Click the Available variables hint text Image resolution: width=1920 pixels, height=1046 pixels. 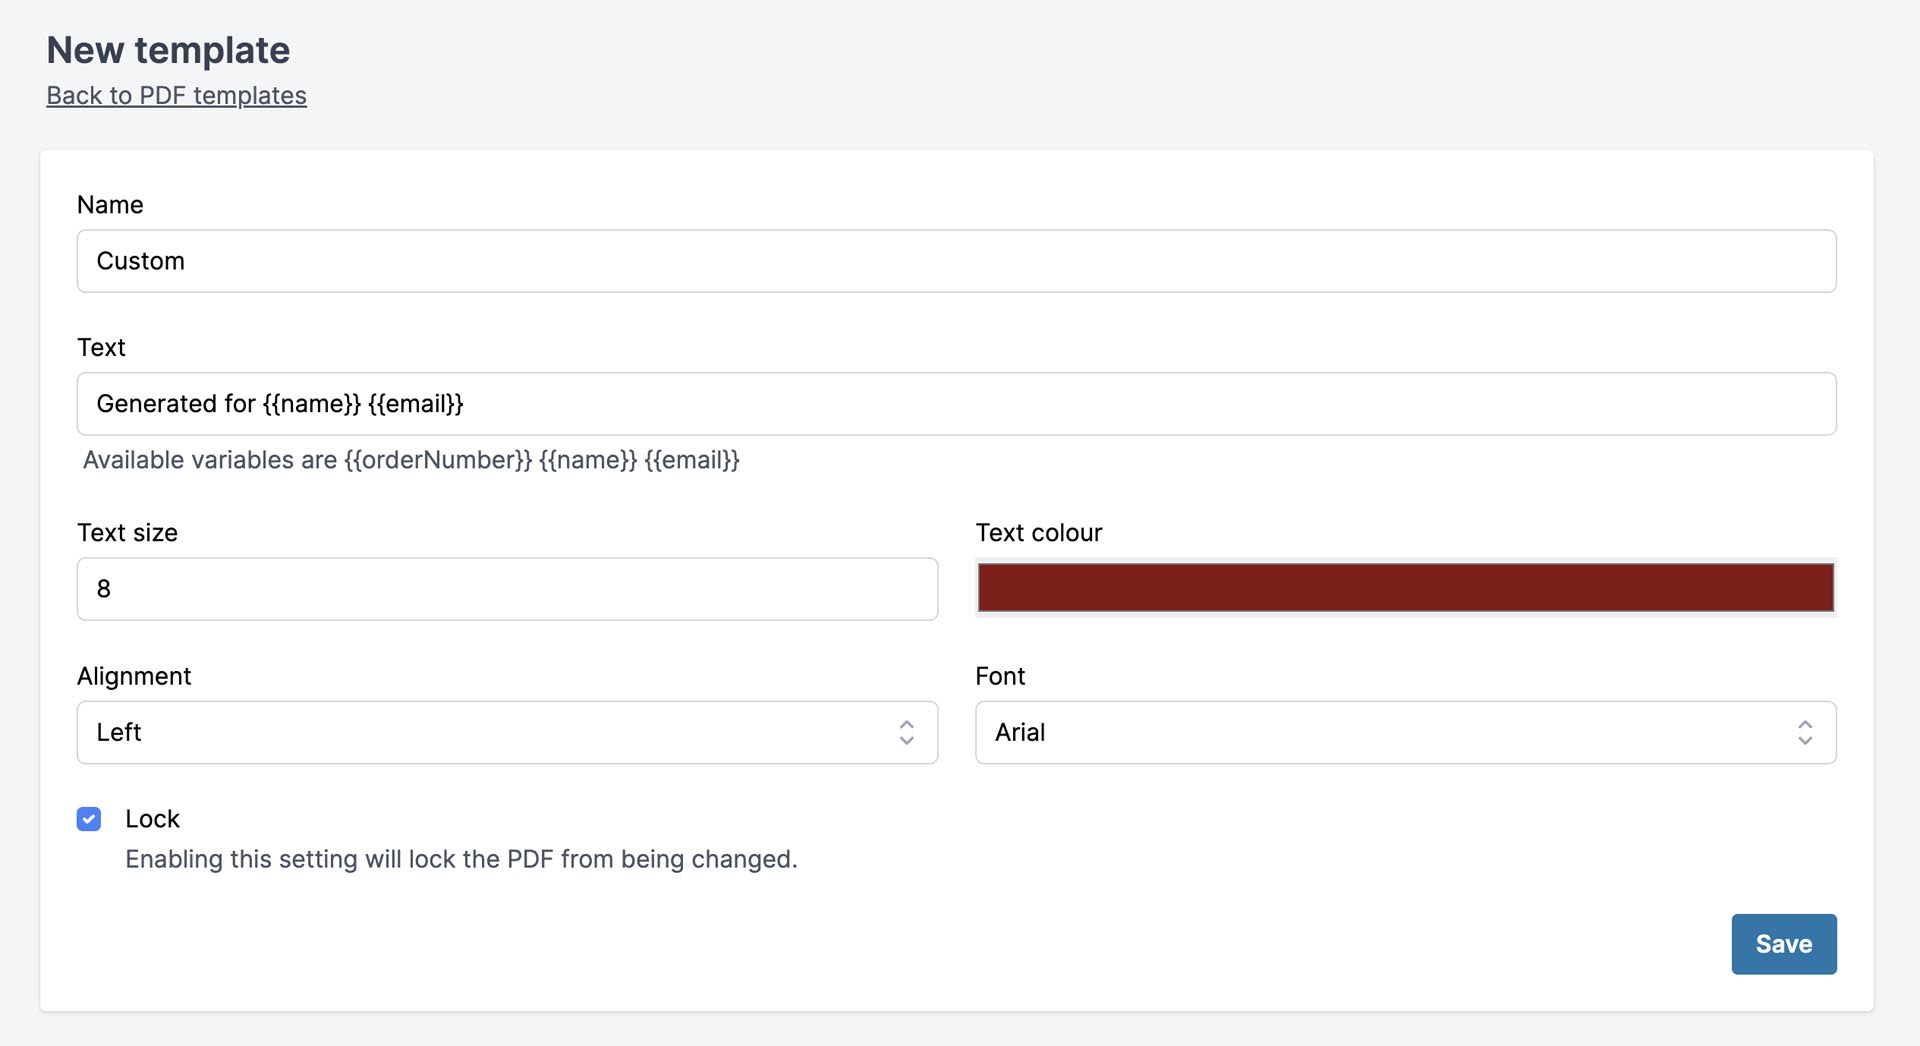(x=411, y=460)
